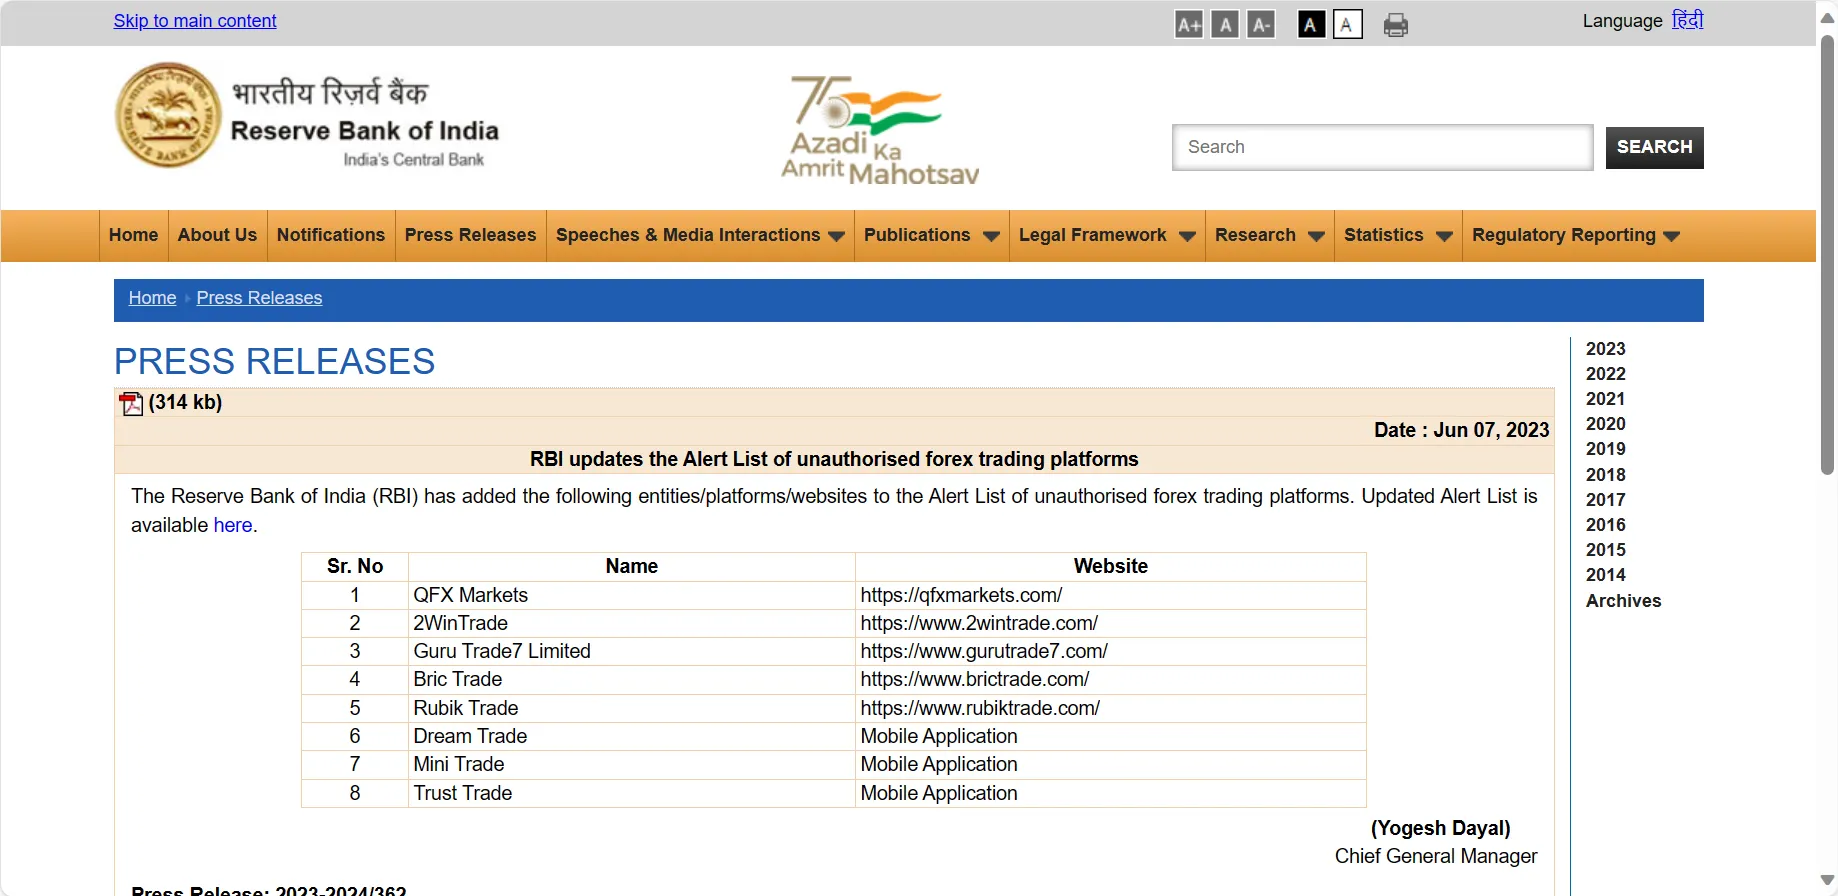Screen dimensions: 1838x896
Task: Click the SEARCH button
Action: pyautogui.click(x=1654, y=147)
